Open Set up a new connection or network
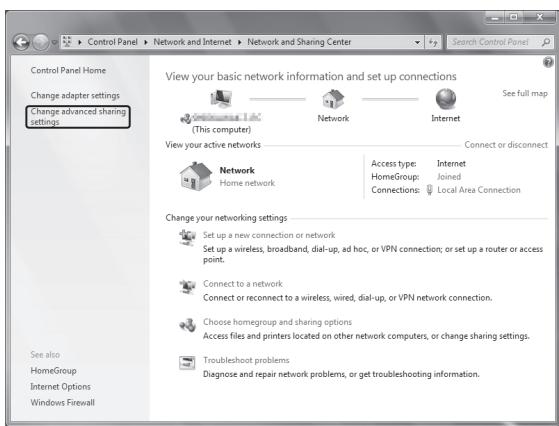Image resolution: width=559 pixels, height=426 pixels. (x=269, y=235)
